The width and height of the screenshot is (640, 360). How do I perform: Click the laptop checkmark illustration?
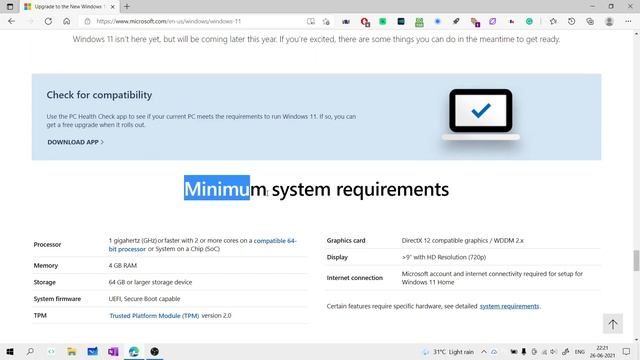click(480, 115)
